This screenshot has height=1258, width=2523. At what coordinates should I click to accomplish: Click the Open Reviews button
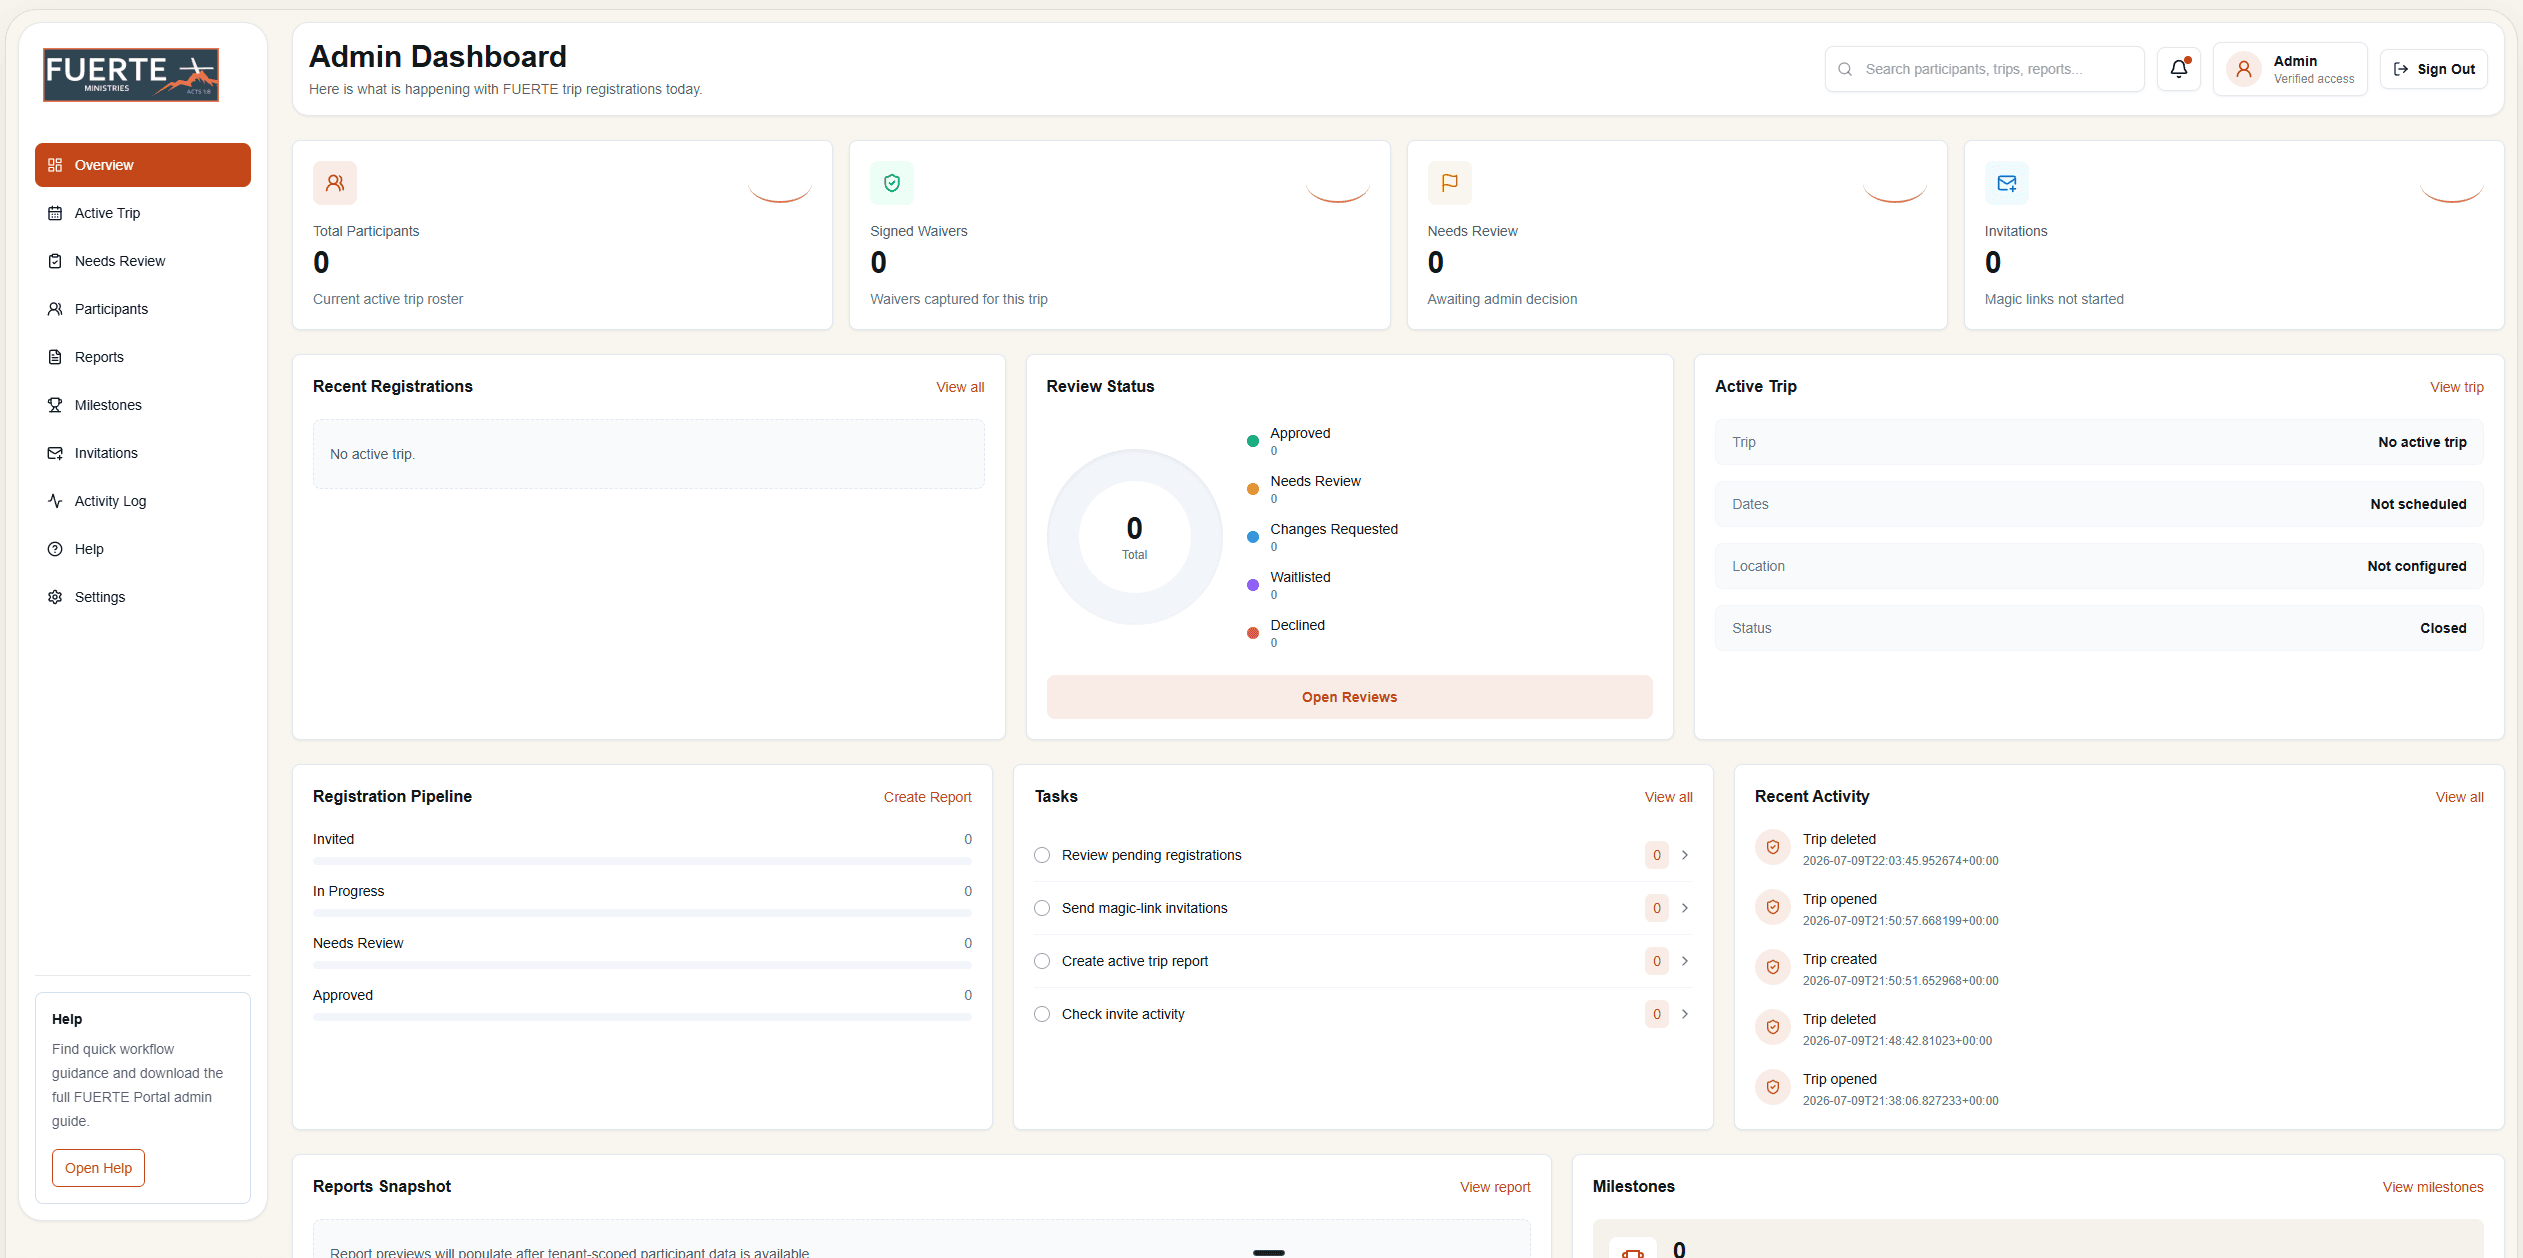(x=1349, y=697)
